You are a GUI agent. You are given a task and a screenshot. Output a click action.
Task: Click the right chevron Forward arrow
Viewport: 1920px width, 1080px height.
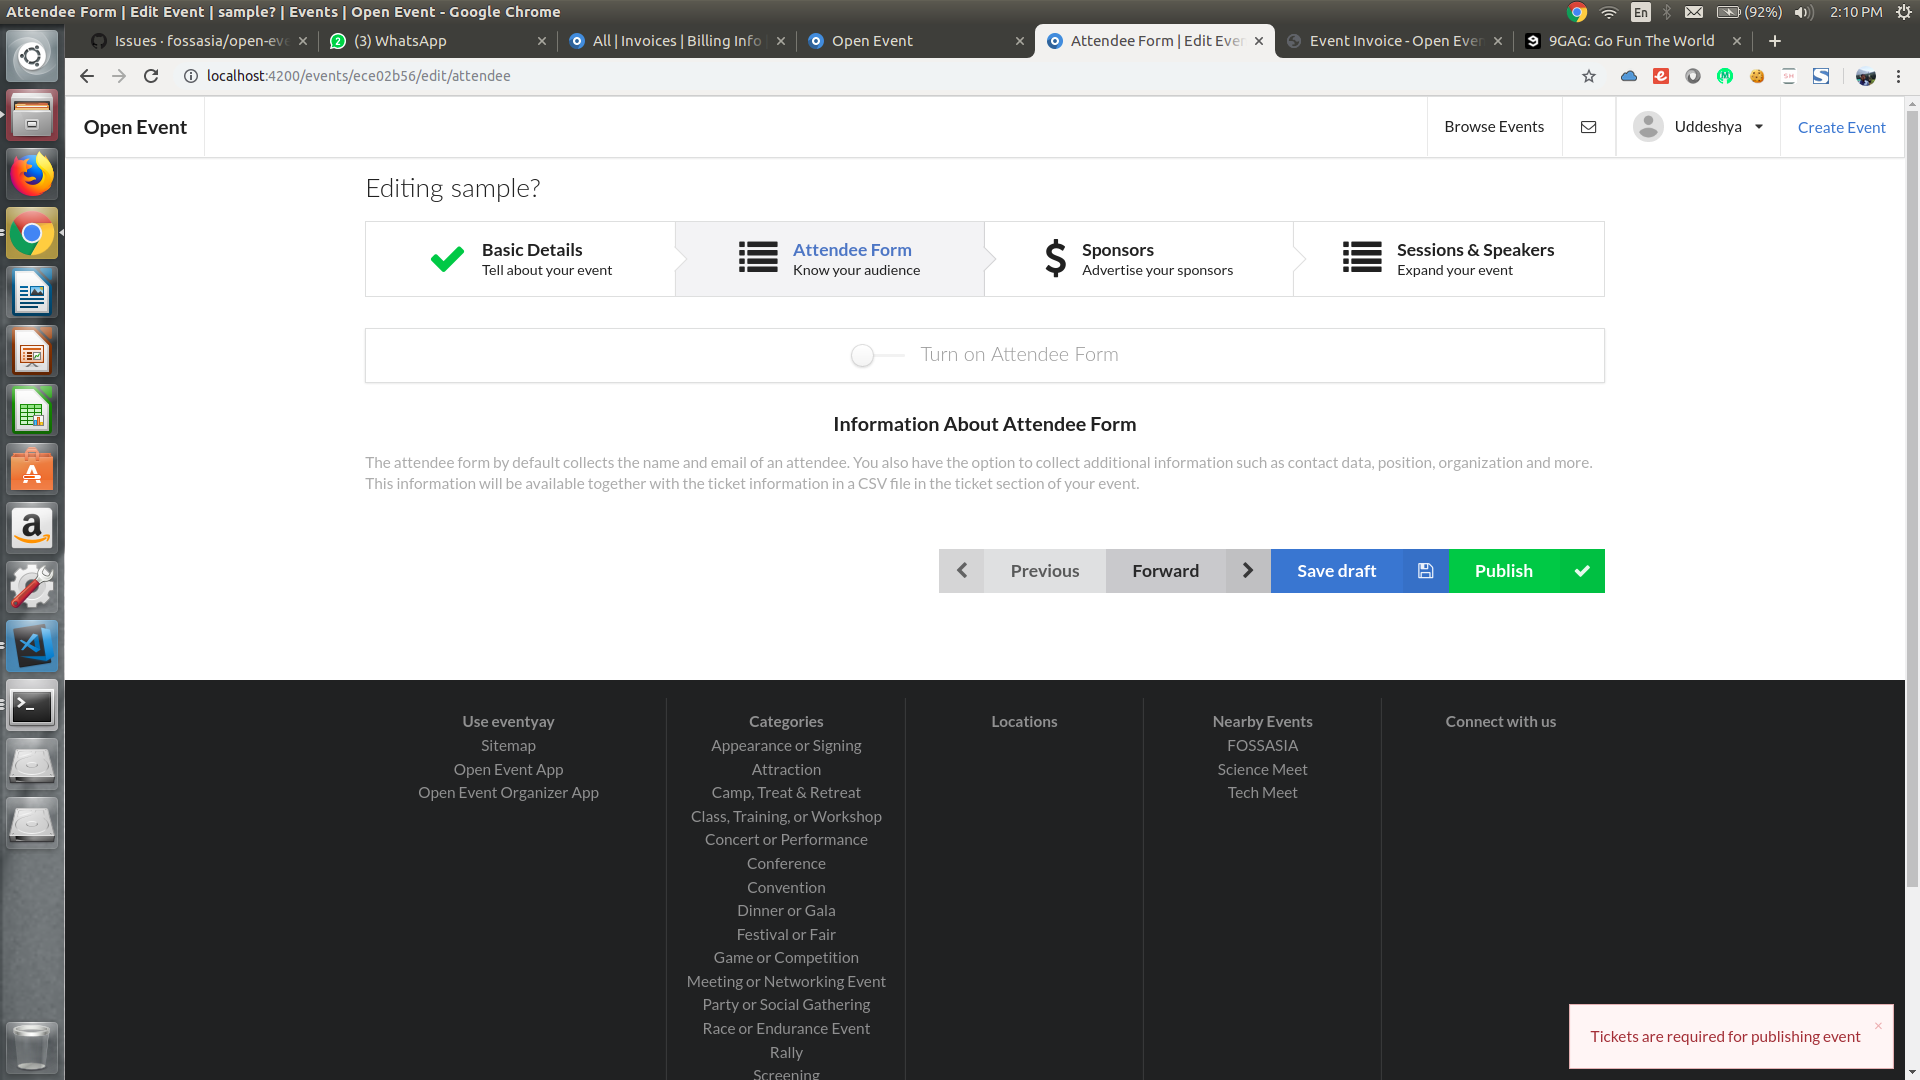(1247, 571)
